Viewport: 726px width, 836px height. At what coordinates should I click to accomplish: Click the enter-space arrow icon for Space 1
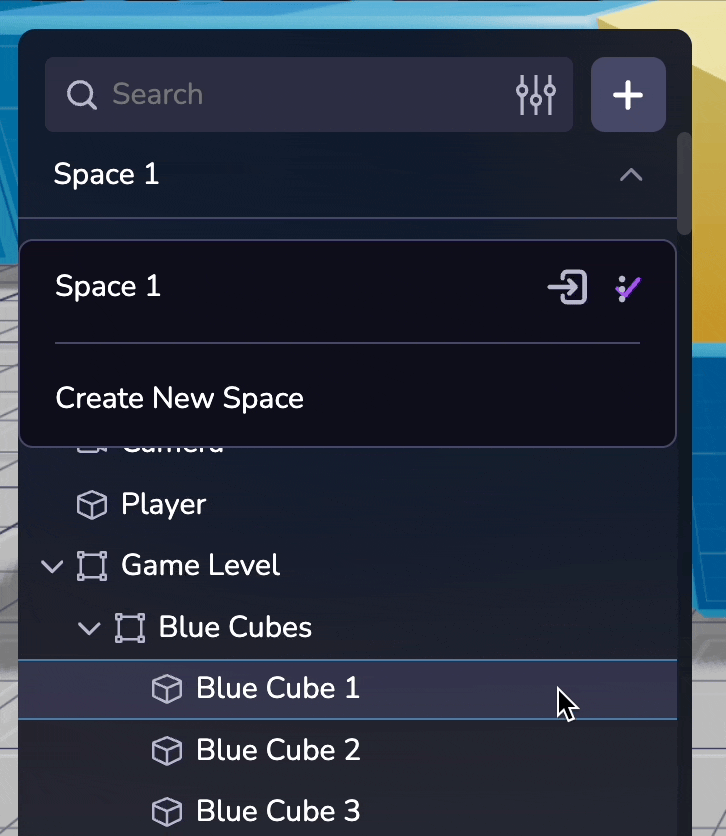click(567, 288)
